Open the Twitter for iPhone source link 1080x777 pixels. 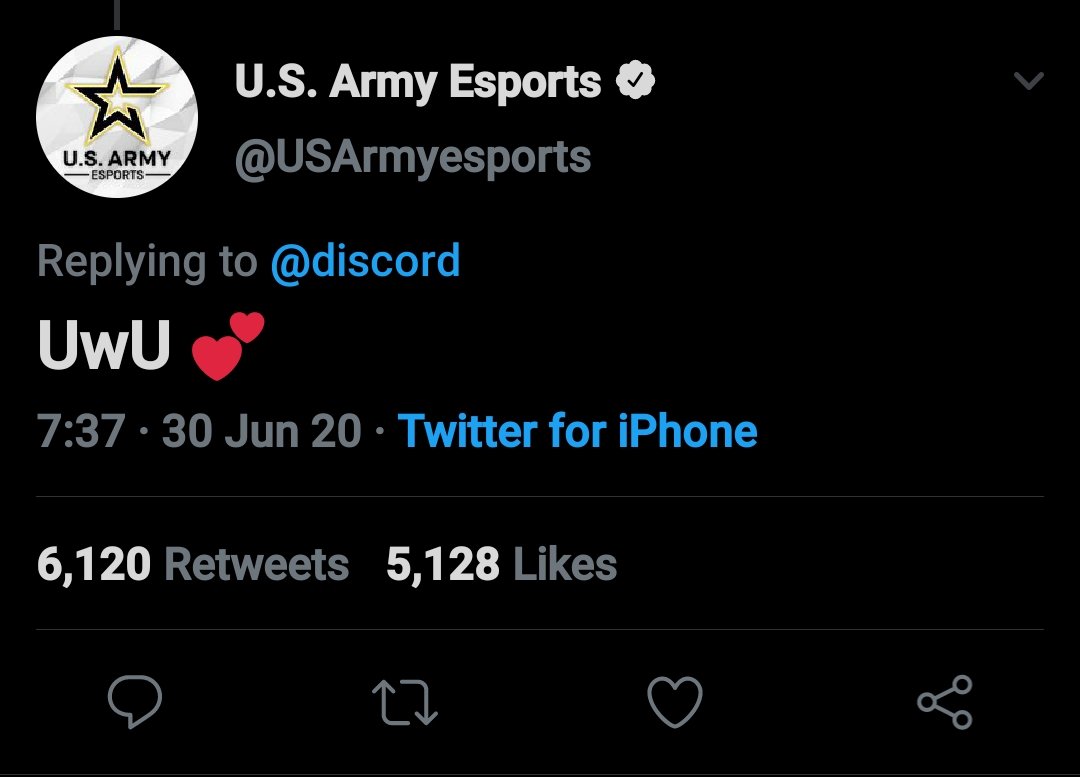click(x=578, y=431)
